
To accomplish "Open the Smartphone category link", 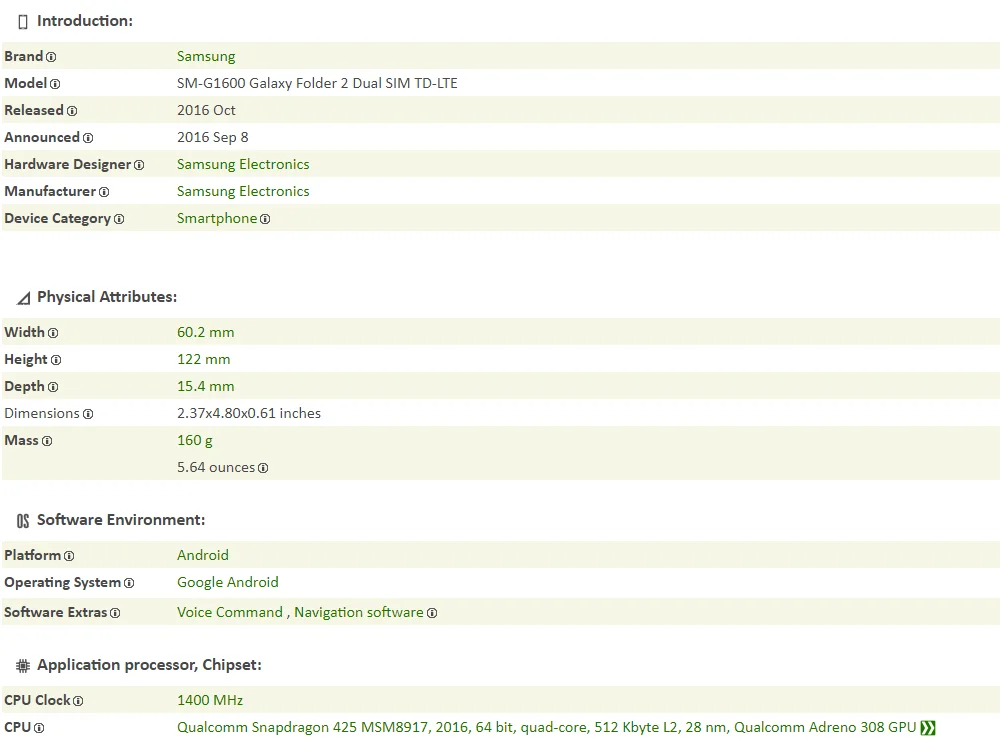I will coord(217,218).
